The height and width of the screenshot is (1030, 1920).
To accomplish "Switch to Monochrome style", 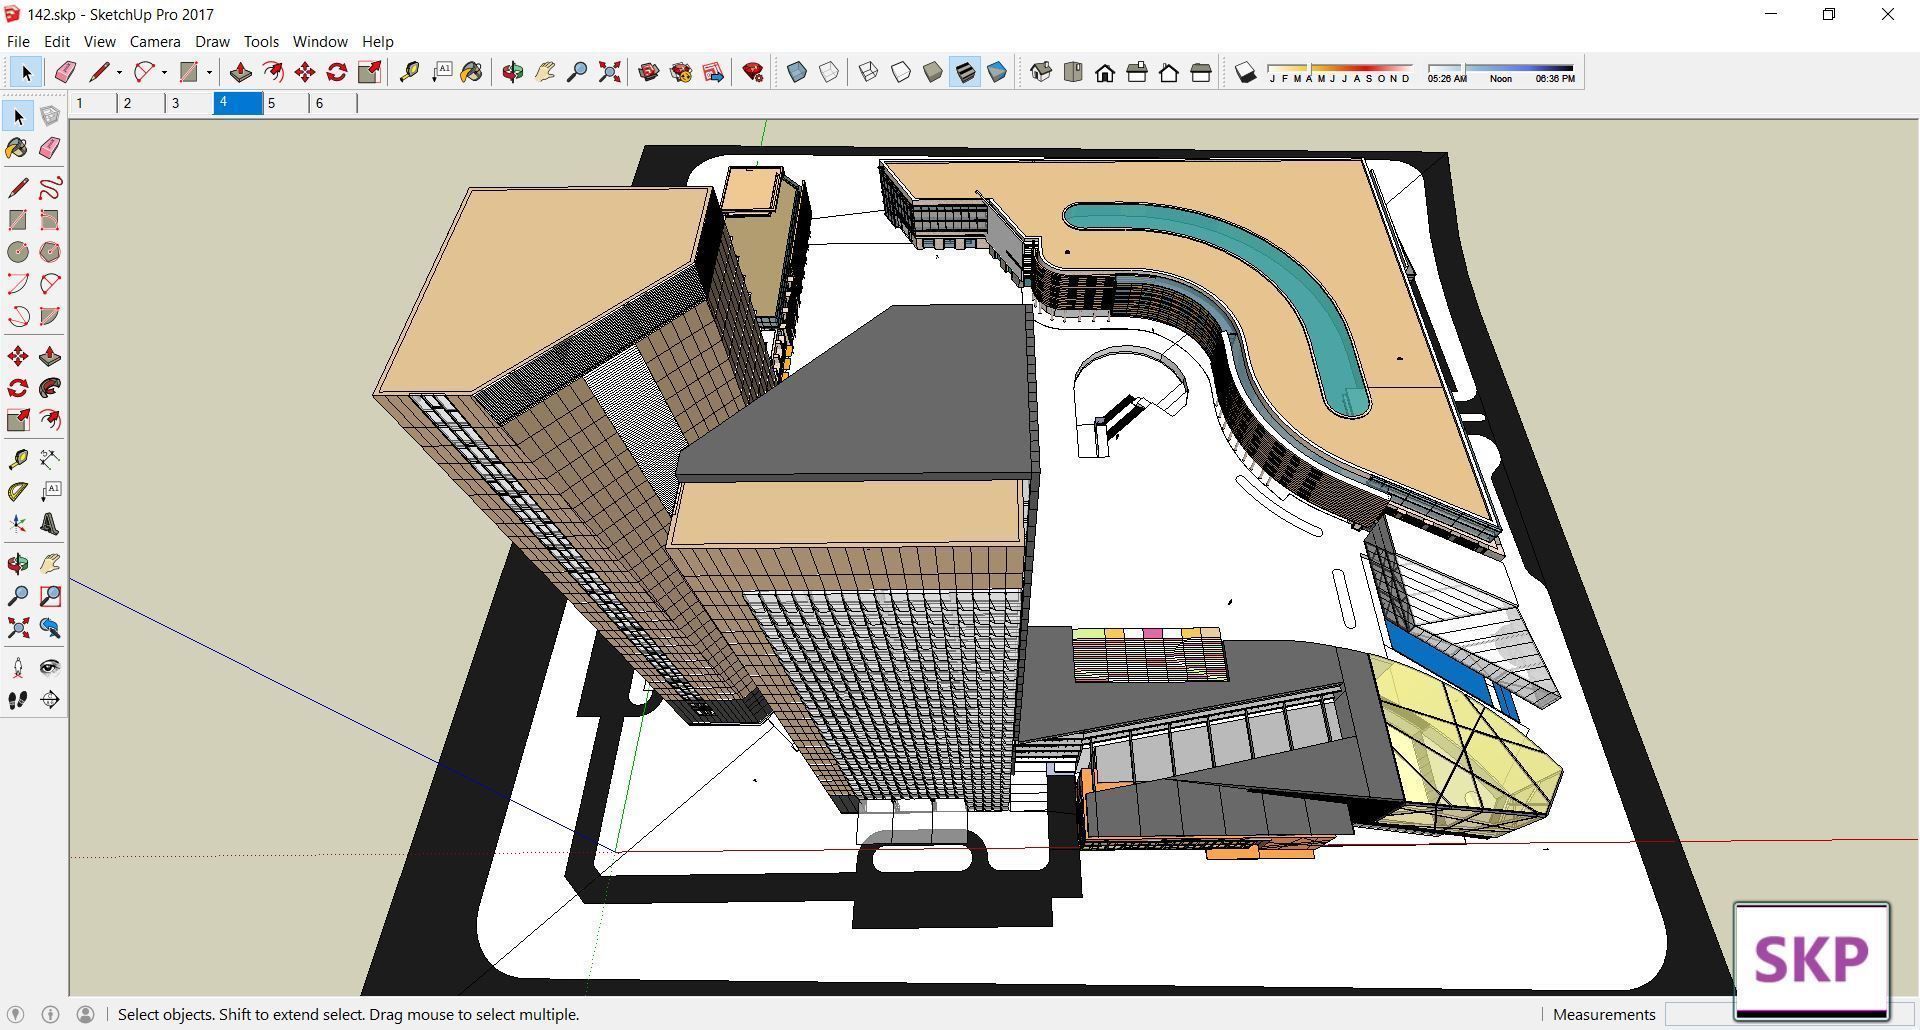I will [997, 72].
